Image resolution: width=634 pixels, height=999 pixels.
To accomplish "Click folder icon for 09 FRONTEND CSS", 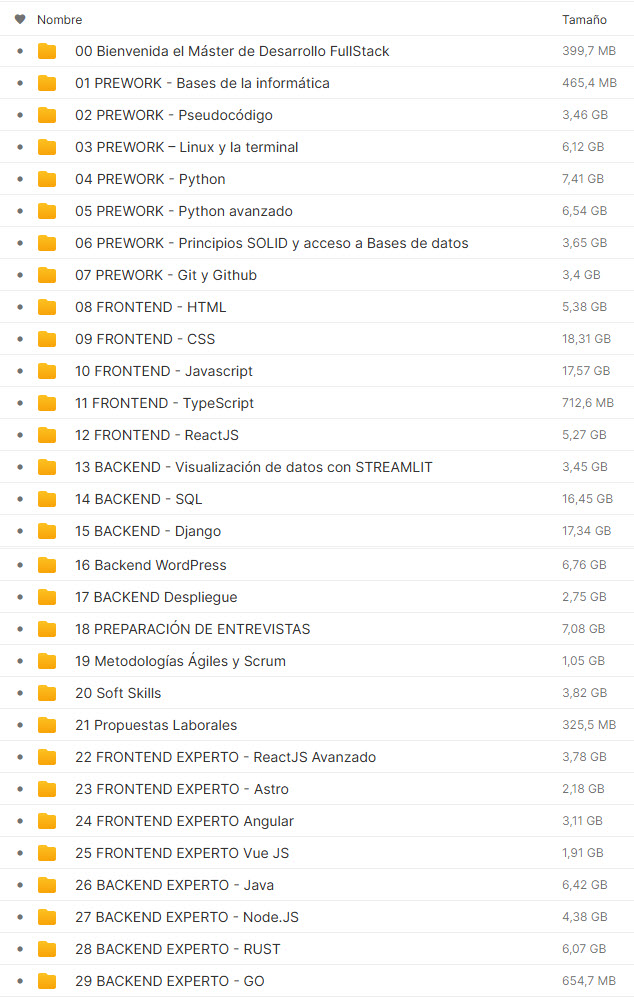I will 47,339.
